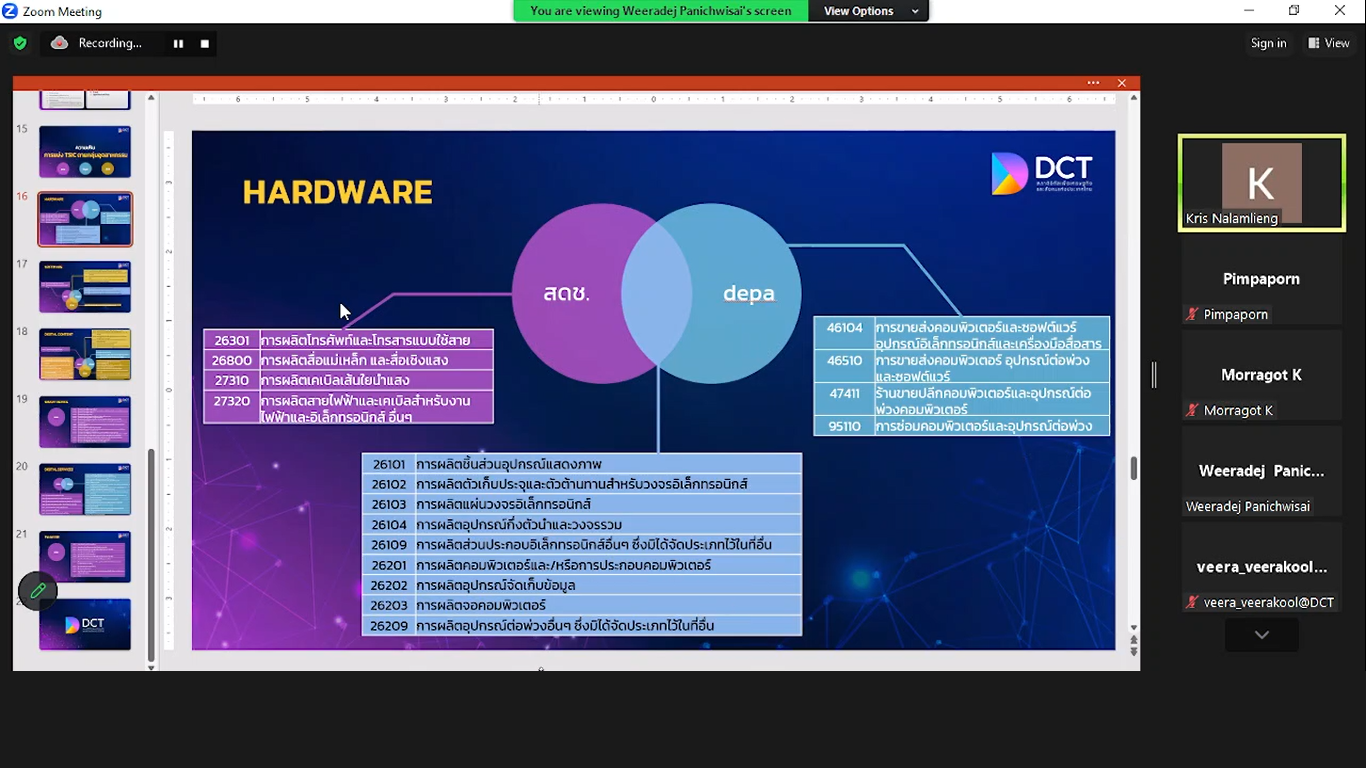The width and height of the screenshot is (1366, 768).
Task: Select slide 19 thumbnail
Action: (85, 421)
